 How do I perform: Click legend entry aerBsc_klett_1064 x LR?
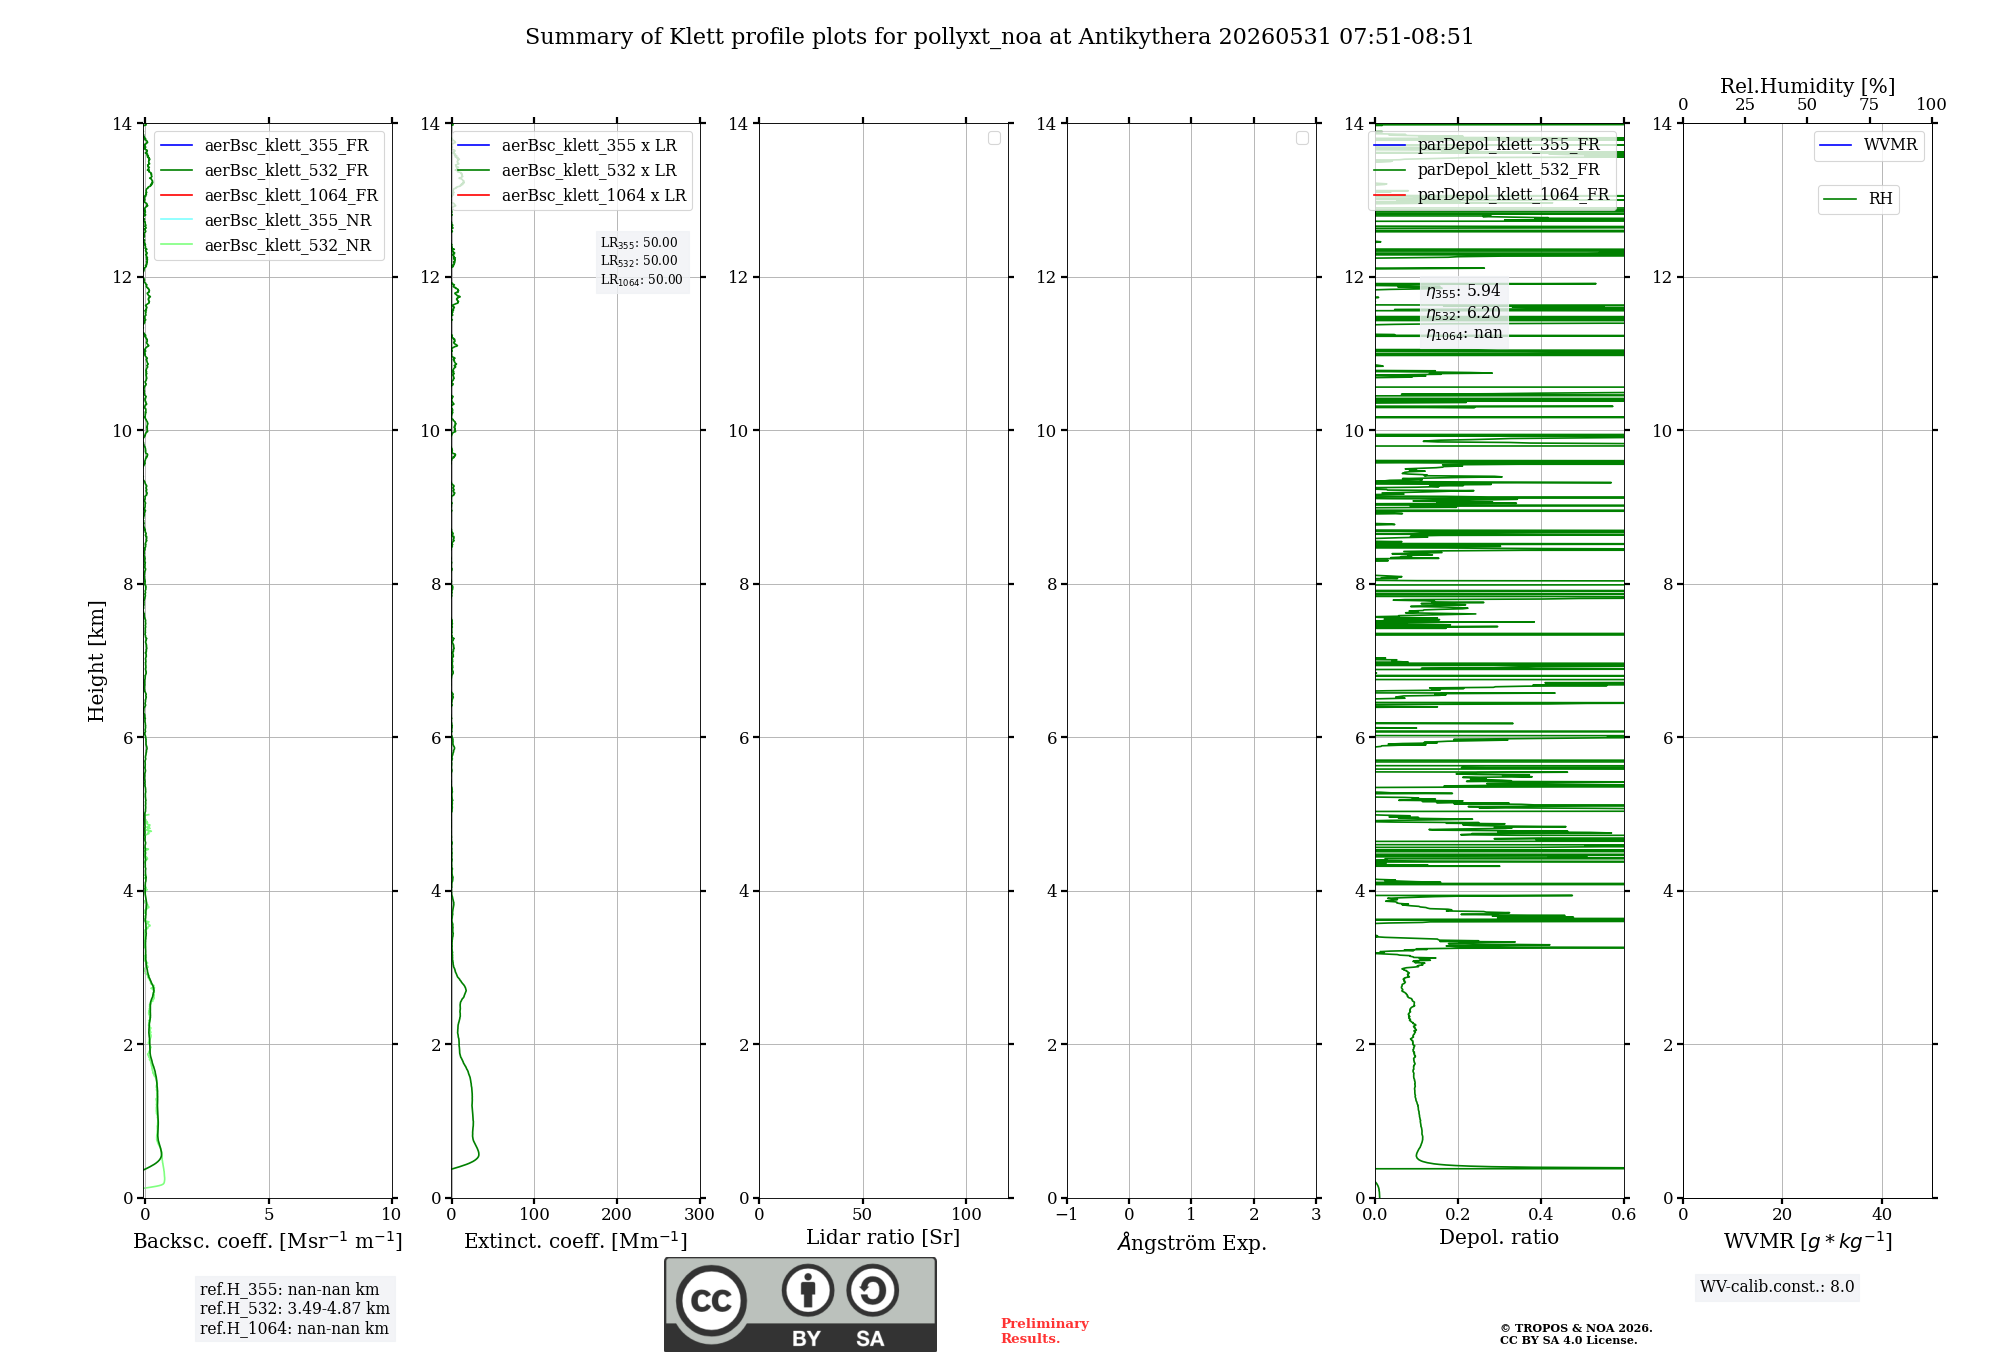[572, 196]
